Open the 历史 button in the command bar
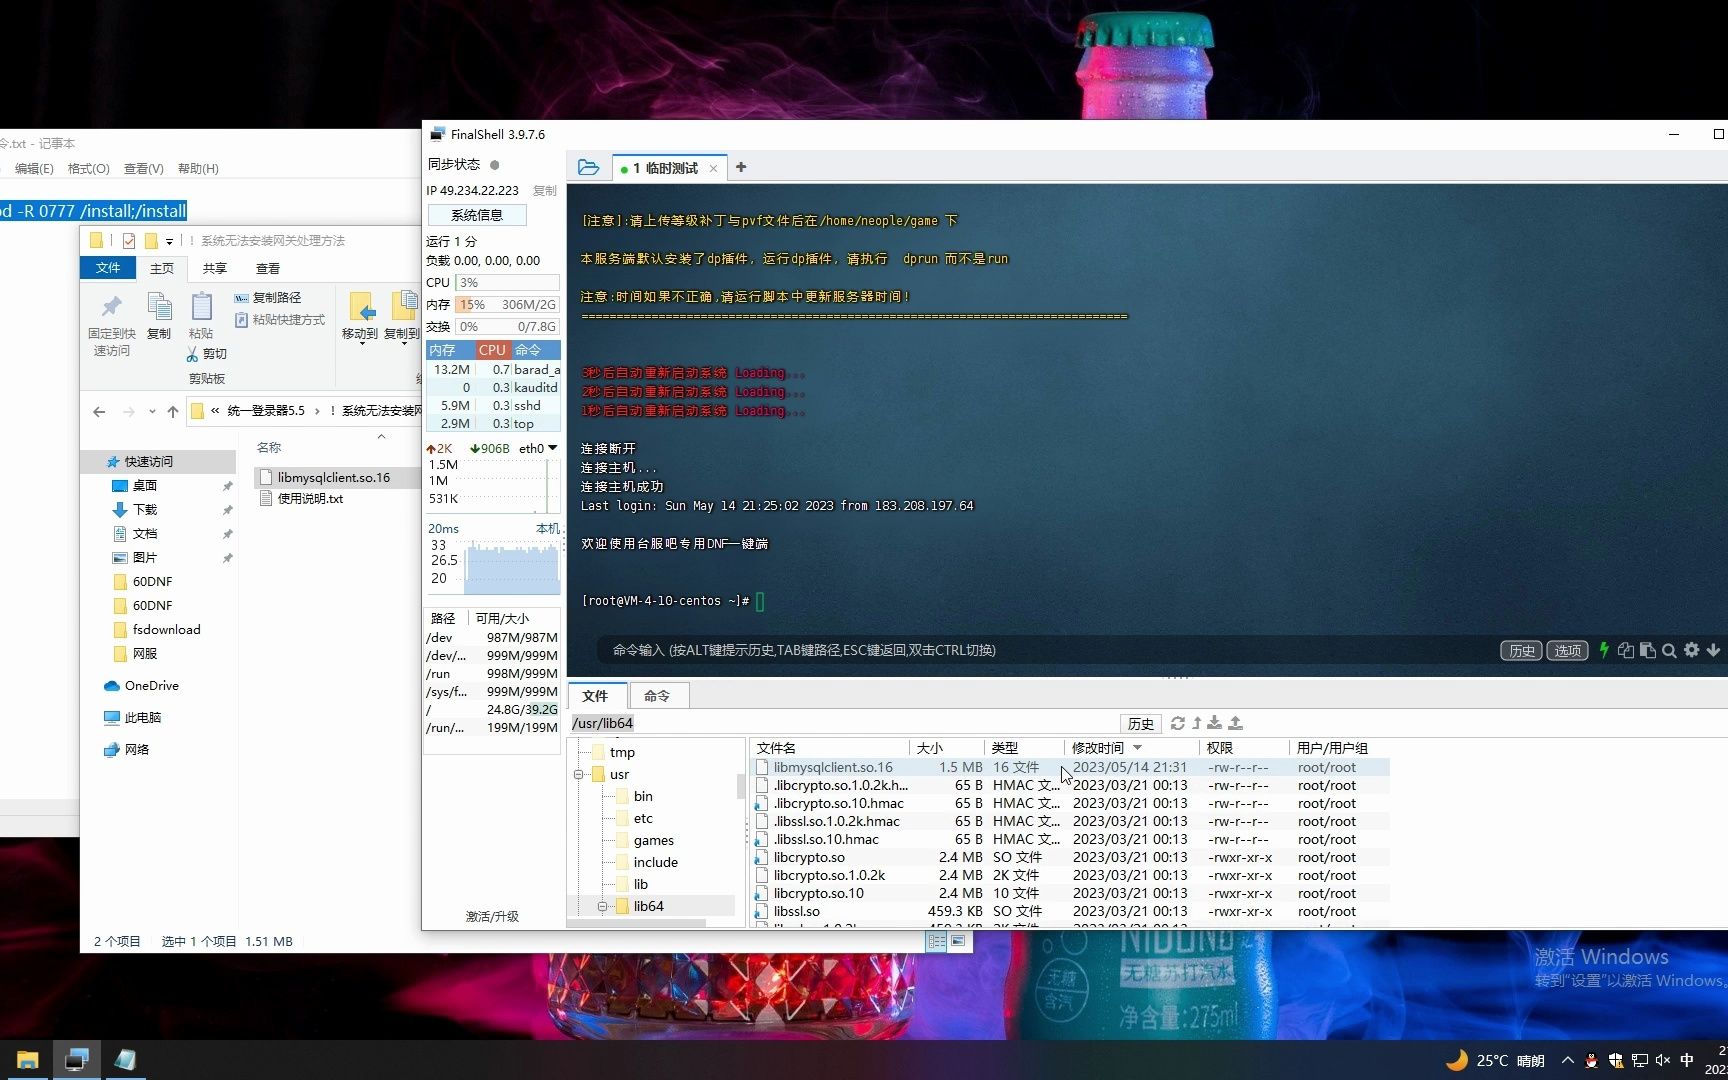Screen dimensions: 1728x1080 [1521, 650]
